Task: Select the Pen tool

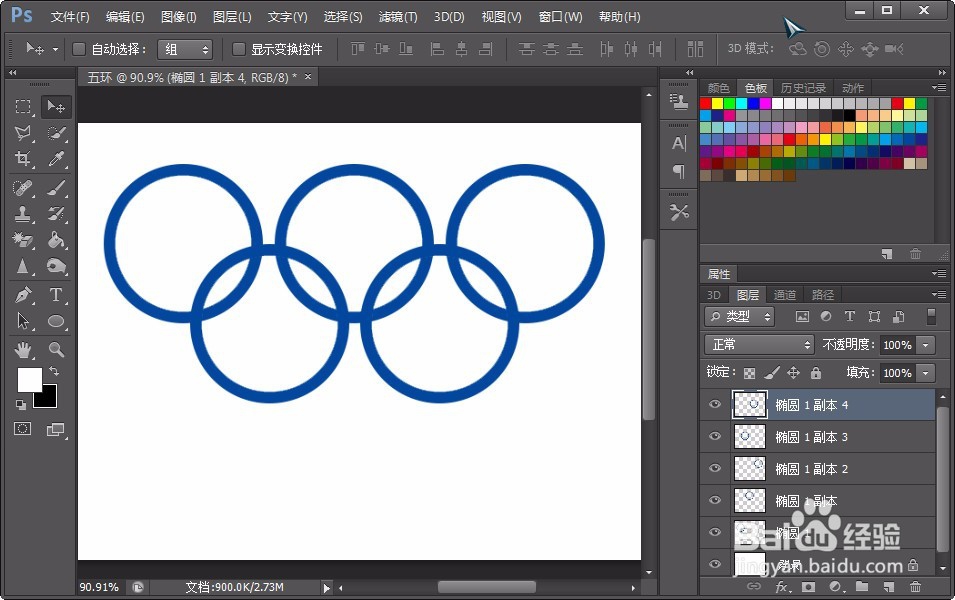Action: [x=23, y=295]
